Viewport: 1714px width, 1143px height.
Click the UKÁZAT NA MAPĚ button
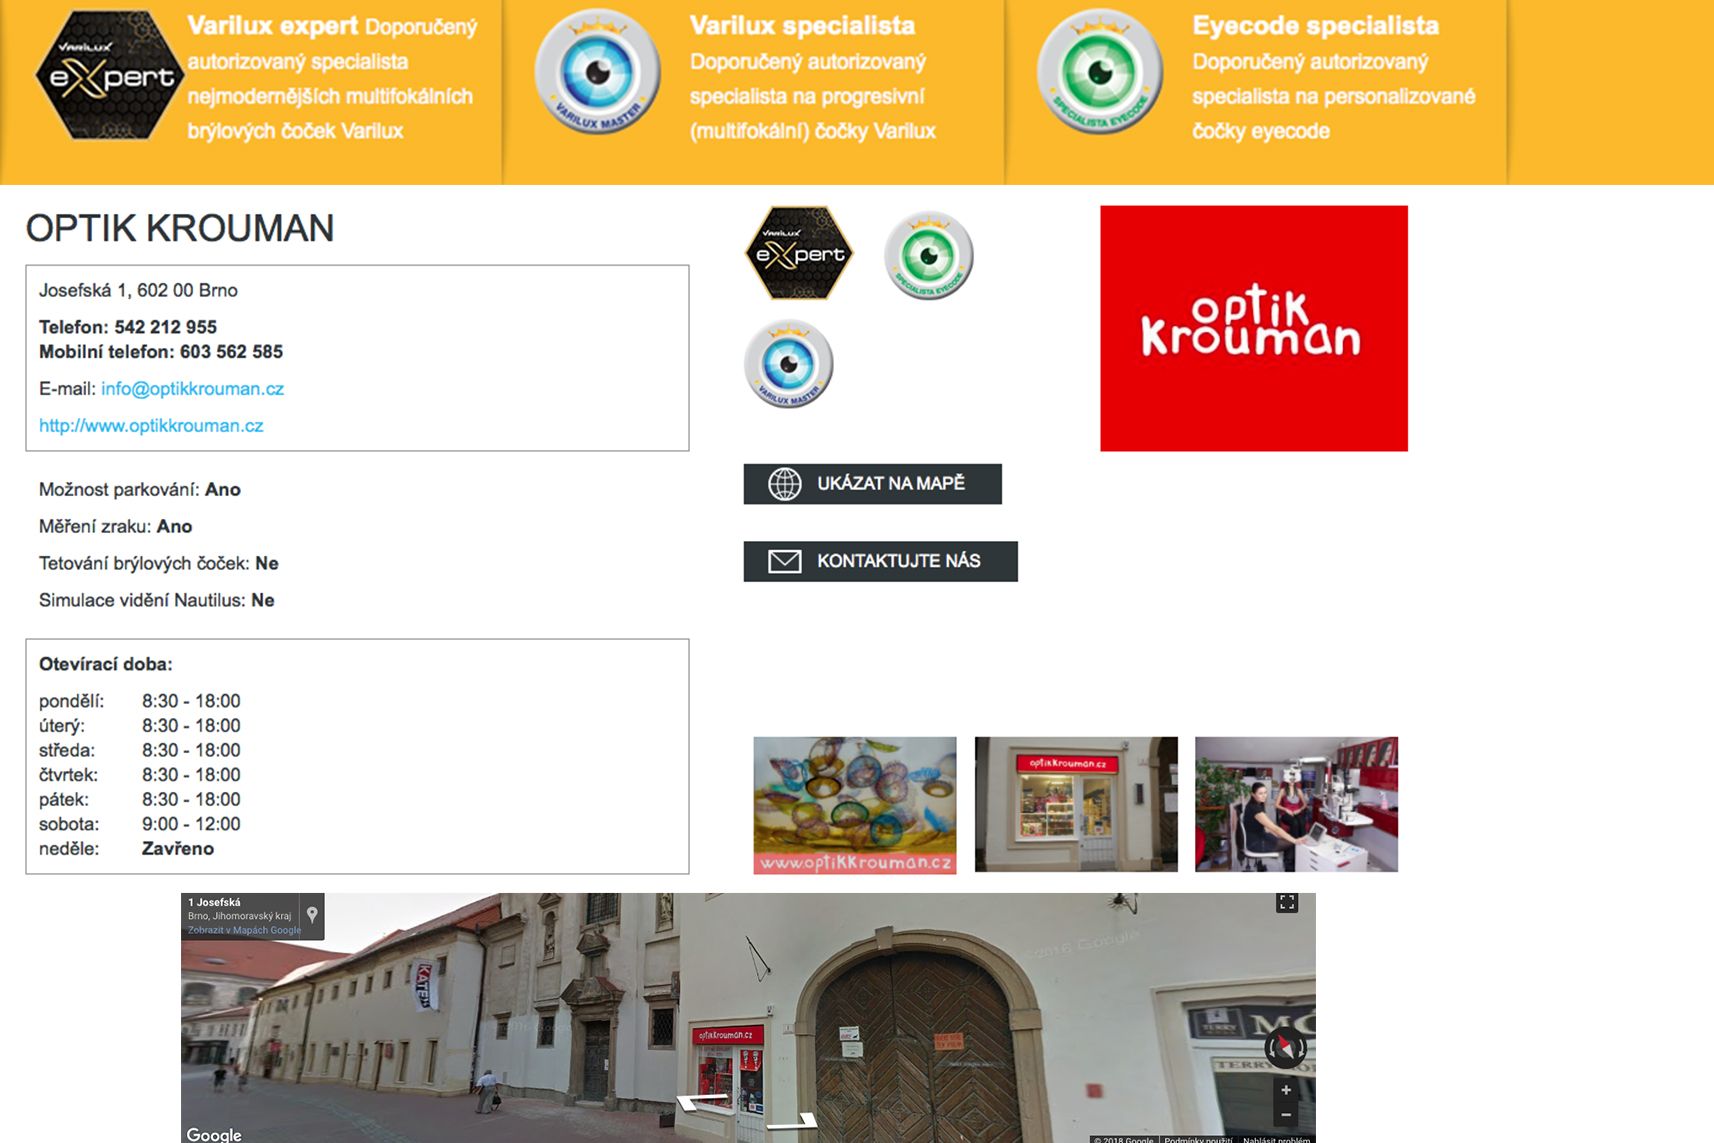(x=872, y=484)
